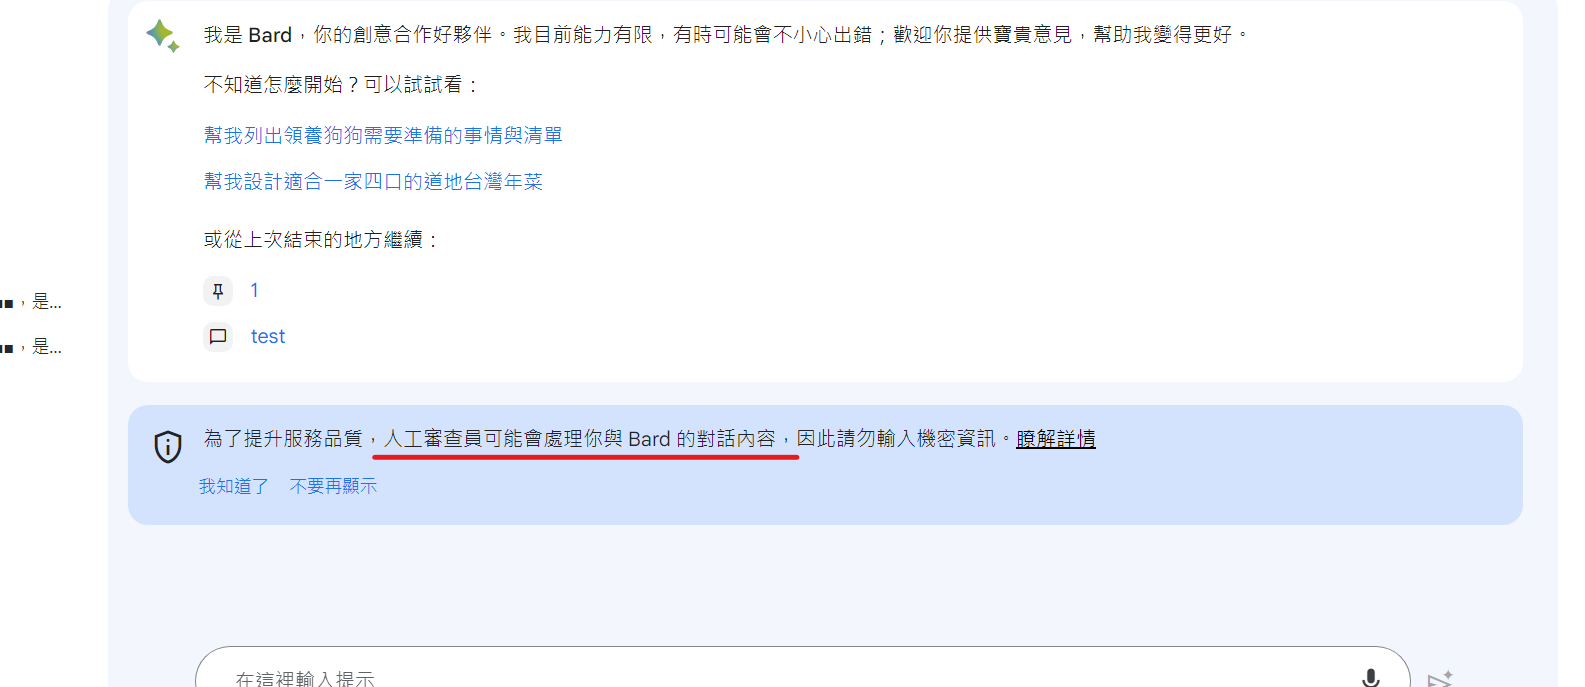Click the send prompt arrow icon

pos(1440,678)
